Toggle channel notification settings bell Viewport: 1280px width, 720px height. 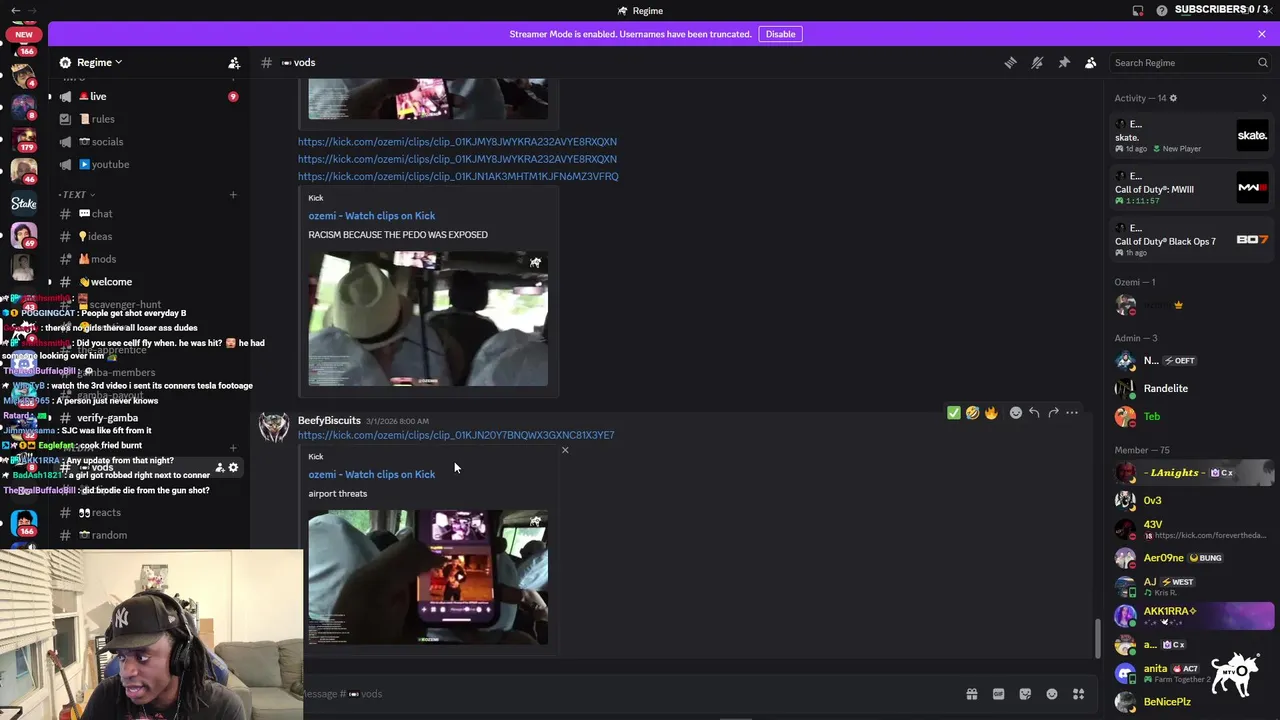point(1037,63)
